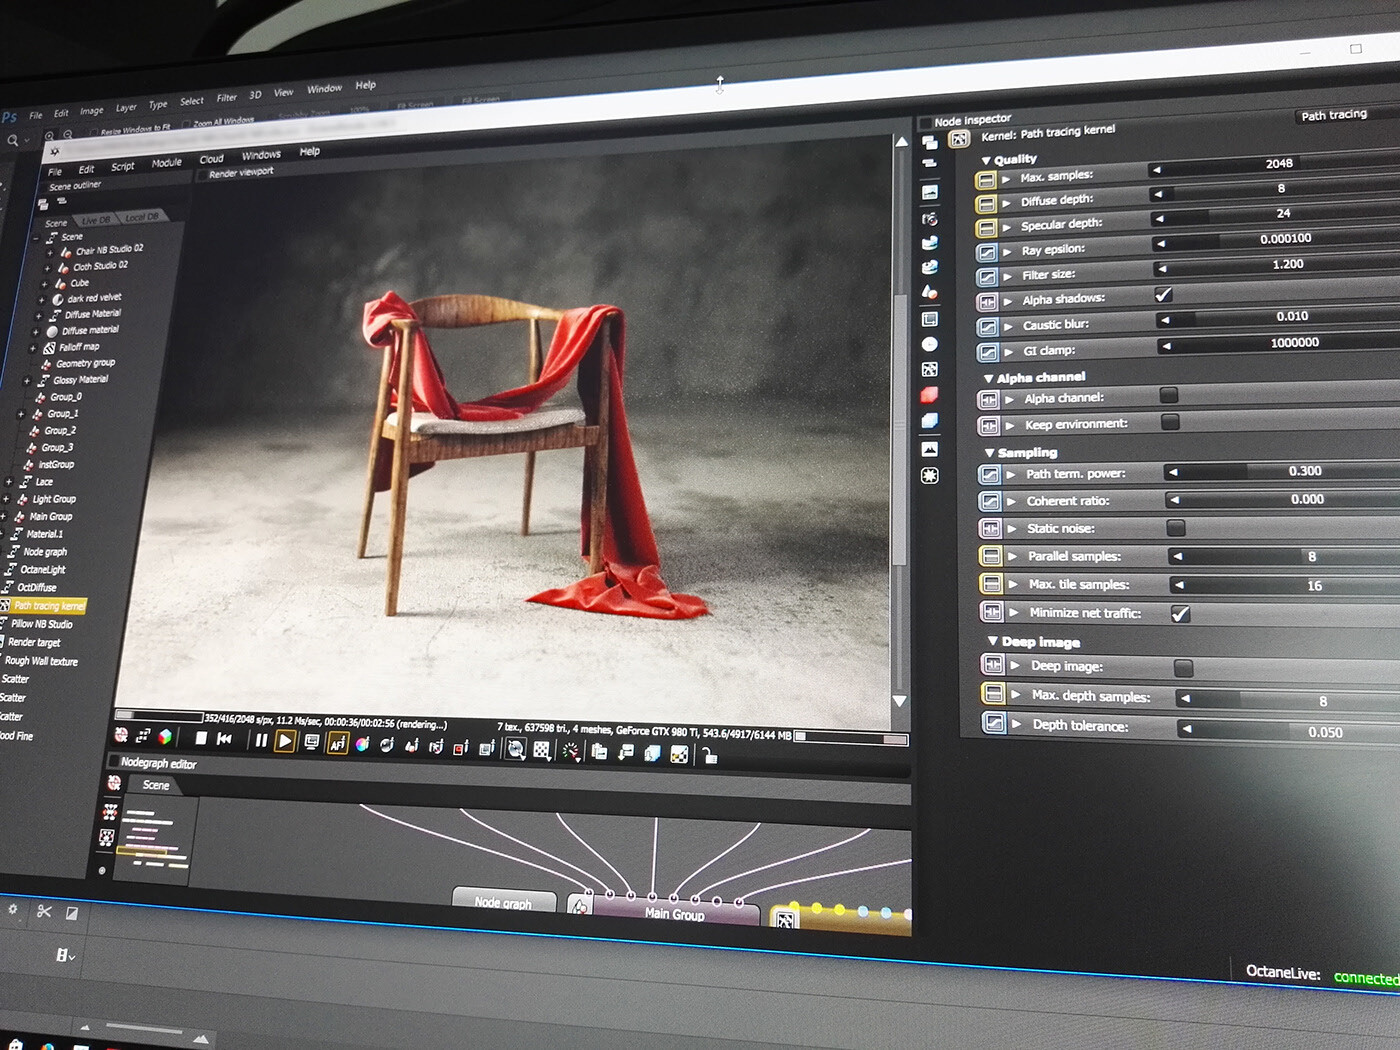Adjust the Max. samples slider
This screenshot has width=1400, height=1050.
tap(1275, 165)
